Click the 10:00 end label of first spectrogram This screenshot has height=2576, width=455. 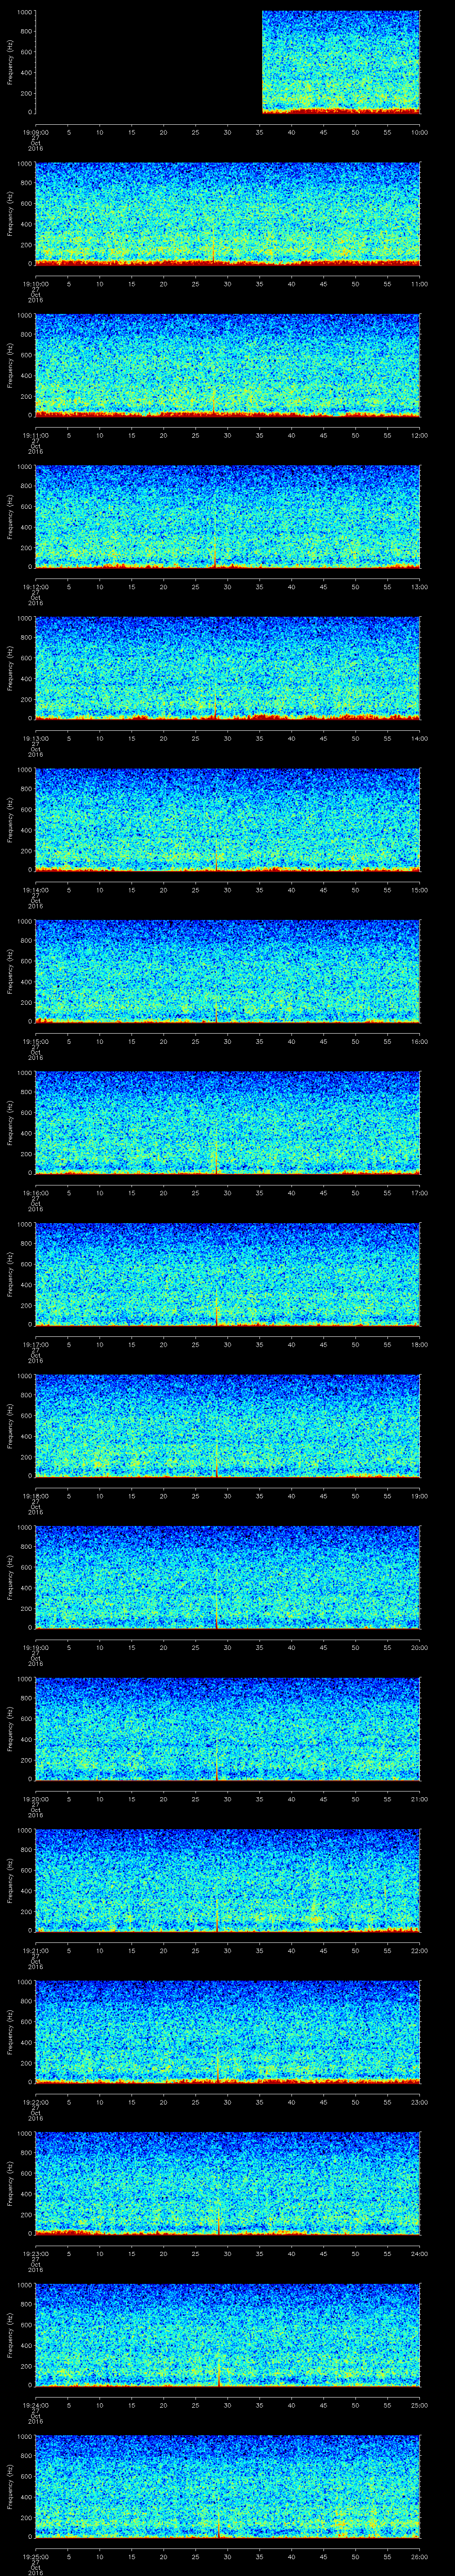coord(419,132)
